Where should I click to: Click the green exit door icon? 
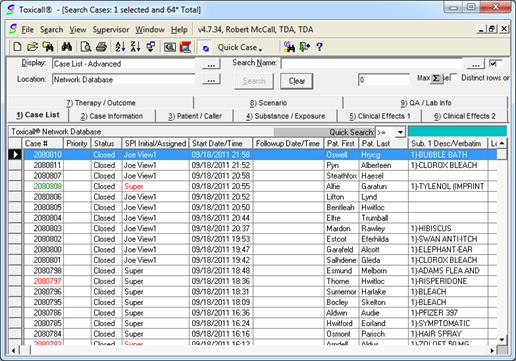click(x=305, y=47)
